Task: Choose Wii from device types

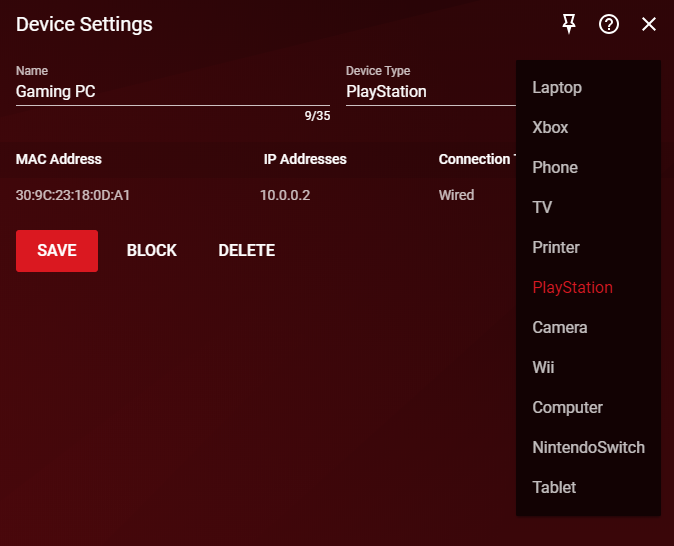Action: [543, 368]
